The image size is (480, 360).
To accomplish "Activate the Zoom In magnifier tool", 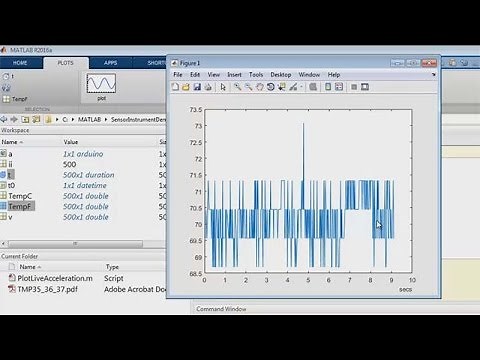I will tap(237, 87).
